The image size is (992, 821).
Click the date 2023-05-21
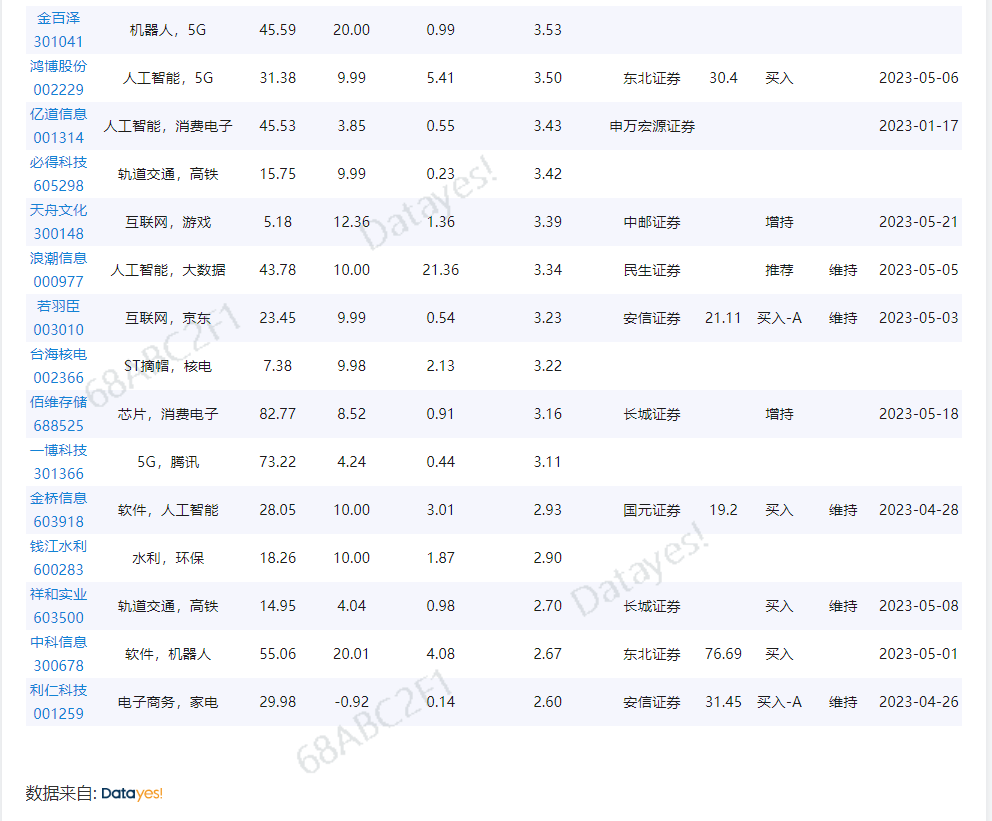(x=918, y=222)
